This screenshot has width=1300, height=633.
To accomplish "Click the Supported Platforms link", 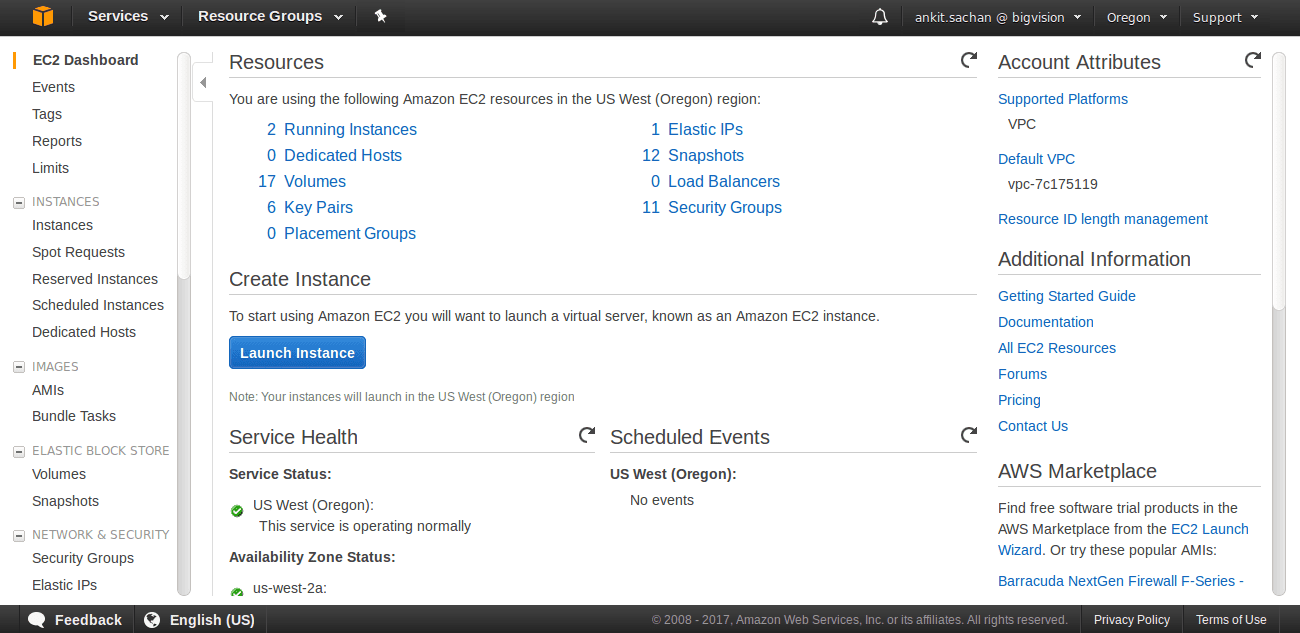I will [x=1063, y=99].
